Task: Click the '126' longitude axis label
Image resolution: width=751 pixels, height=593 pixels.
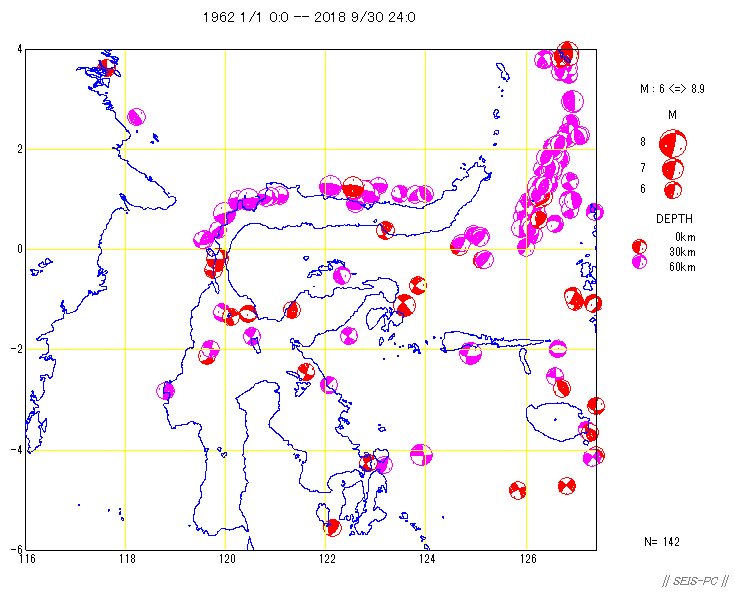Action: [528, 559]
